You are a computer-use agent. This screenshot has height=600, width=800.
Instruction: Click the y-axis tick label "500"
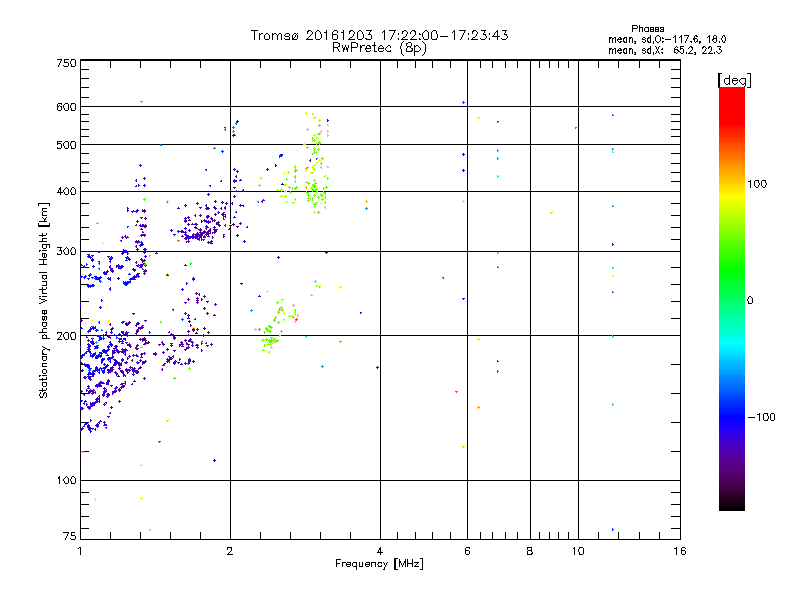pos(66,145)
